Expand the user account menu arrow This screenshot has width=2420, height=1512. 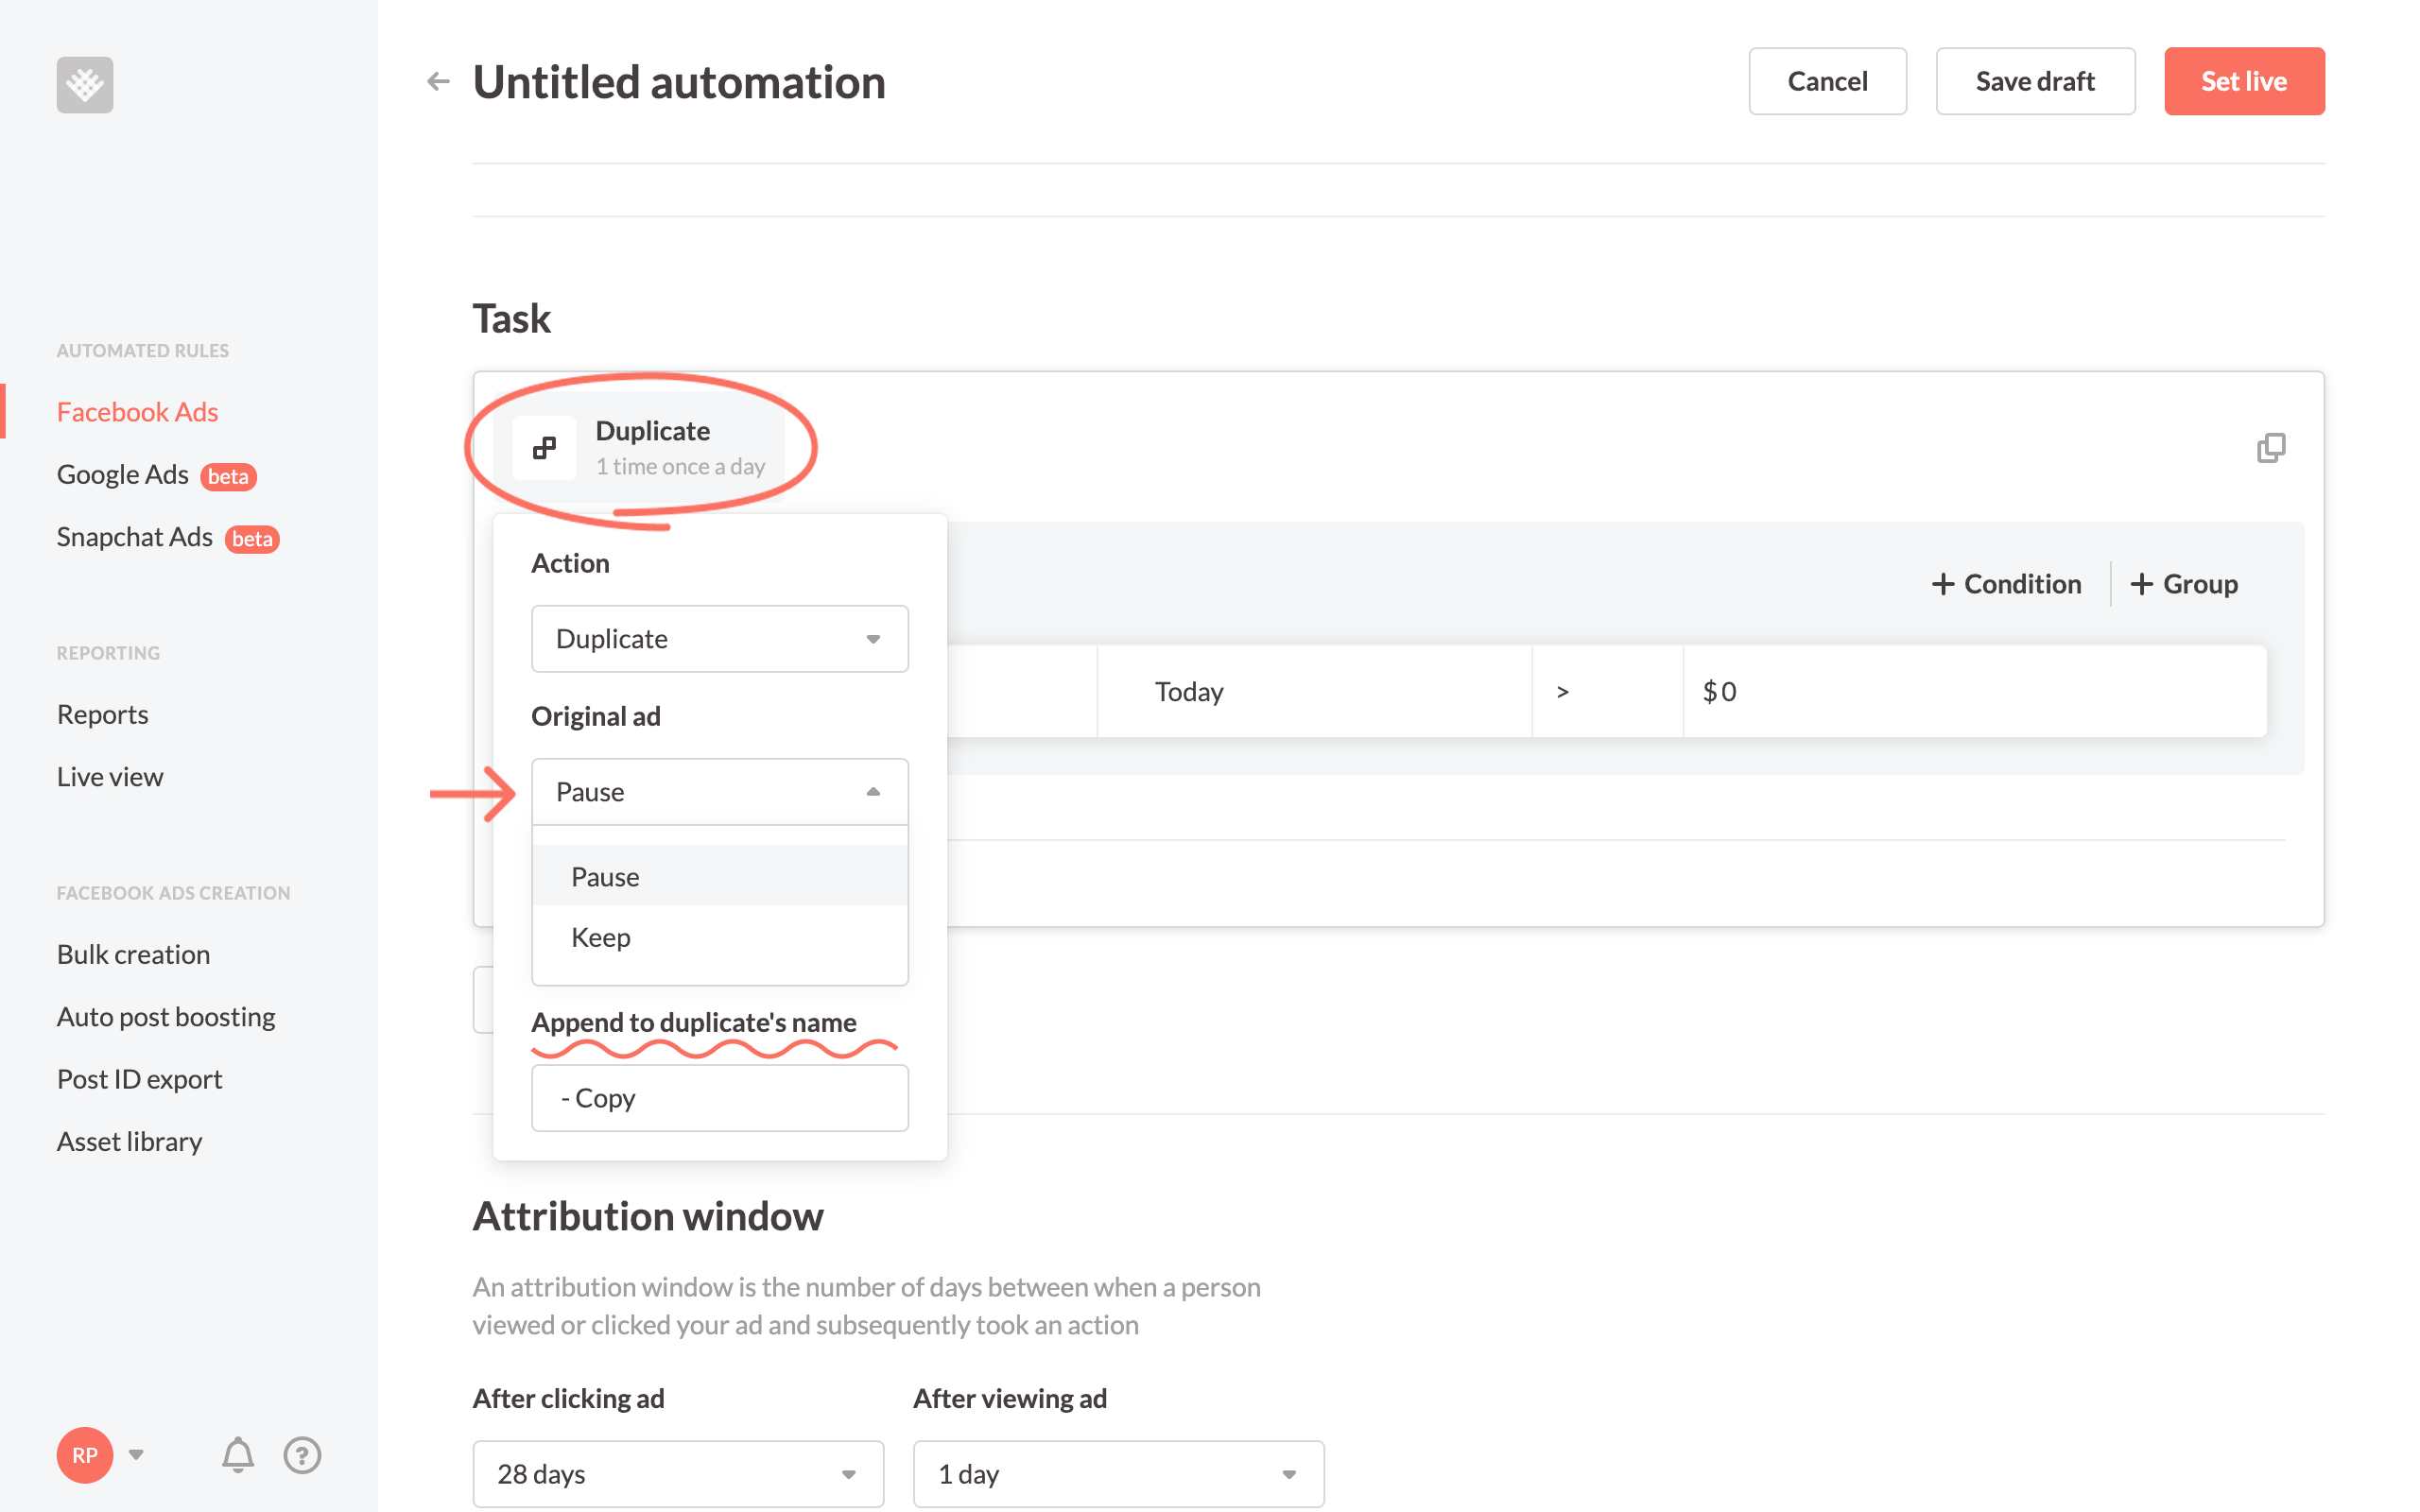tap(137, 1454)
